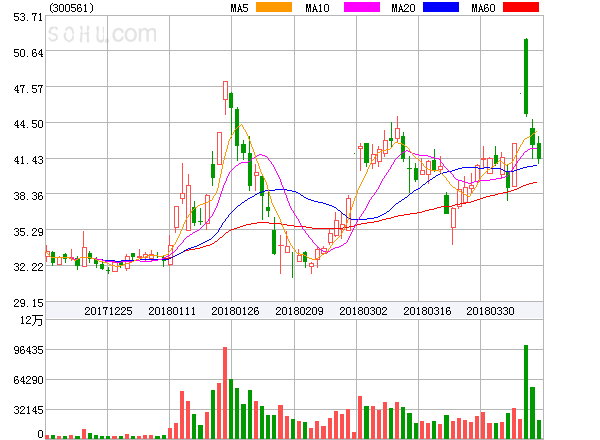Click the 41.43 price axis label

click(x=28, y=160)
